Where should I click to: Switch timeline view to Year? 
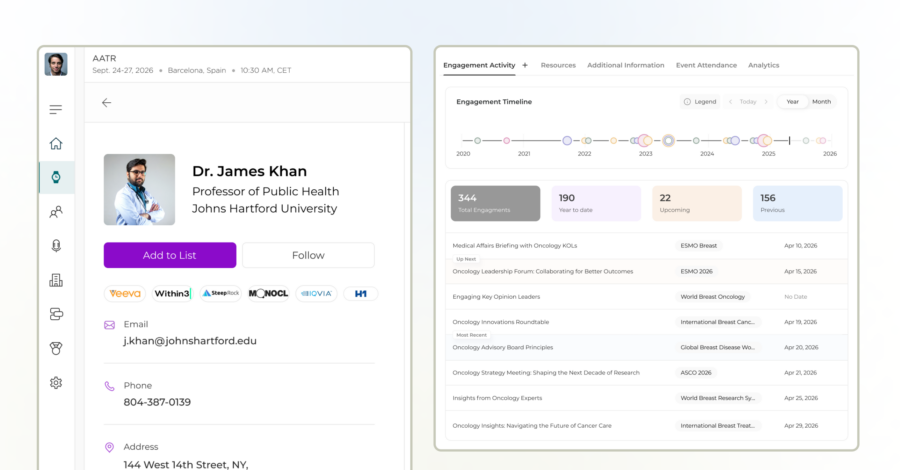(793, 102)
